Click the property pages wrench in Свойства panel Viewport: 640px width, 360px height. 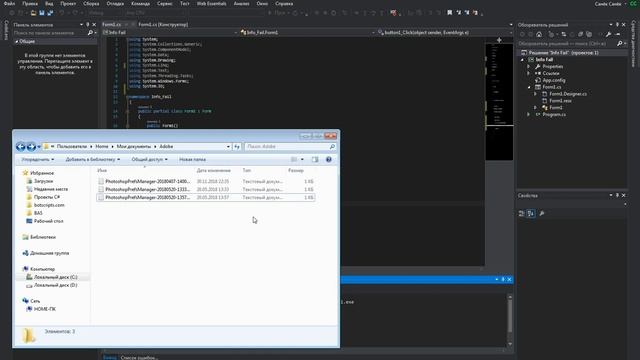(x=542, y=213)
